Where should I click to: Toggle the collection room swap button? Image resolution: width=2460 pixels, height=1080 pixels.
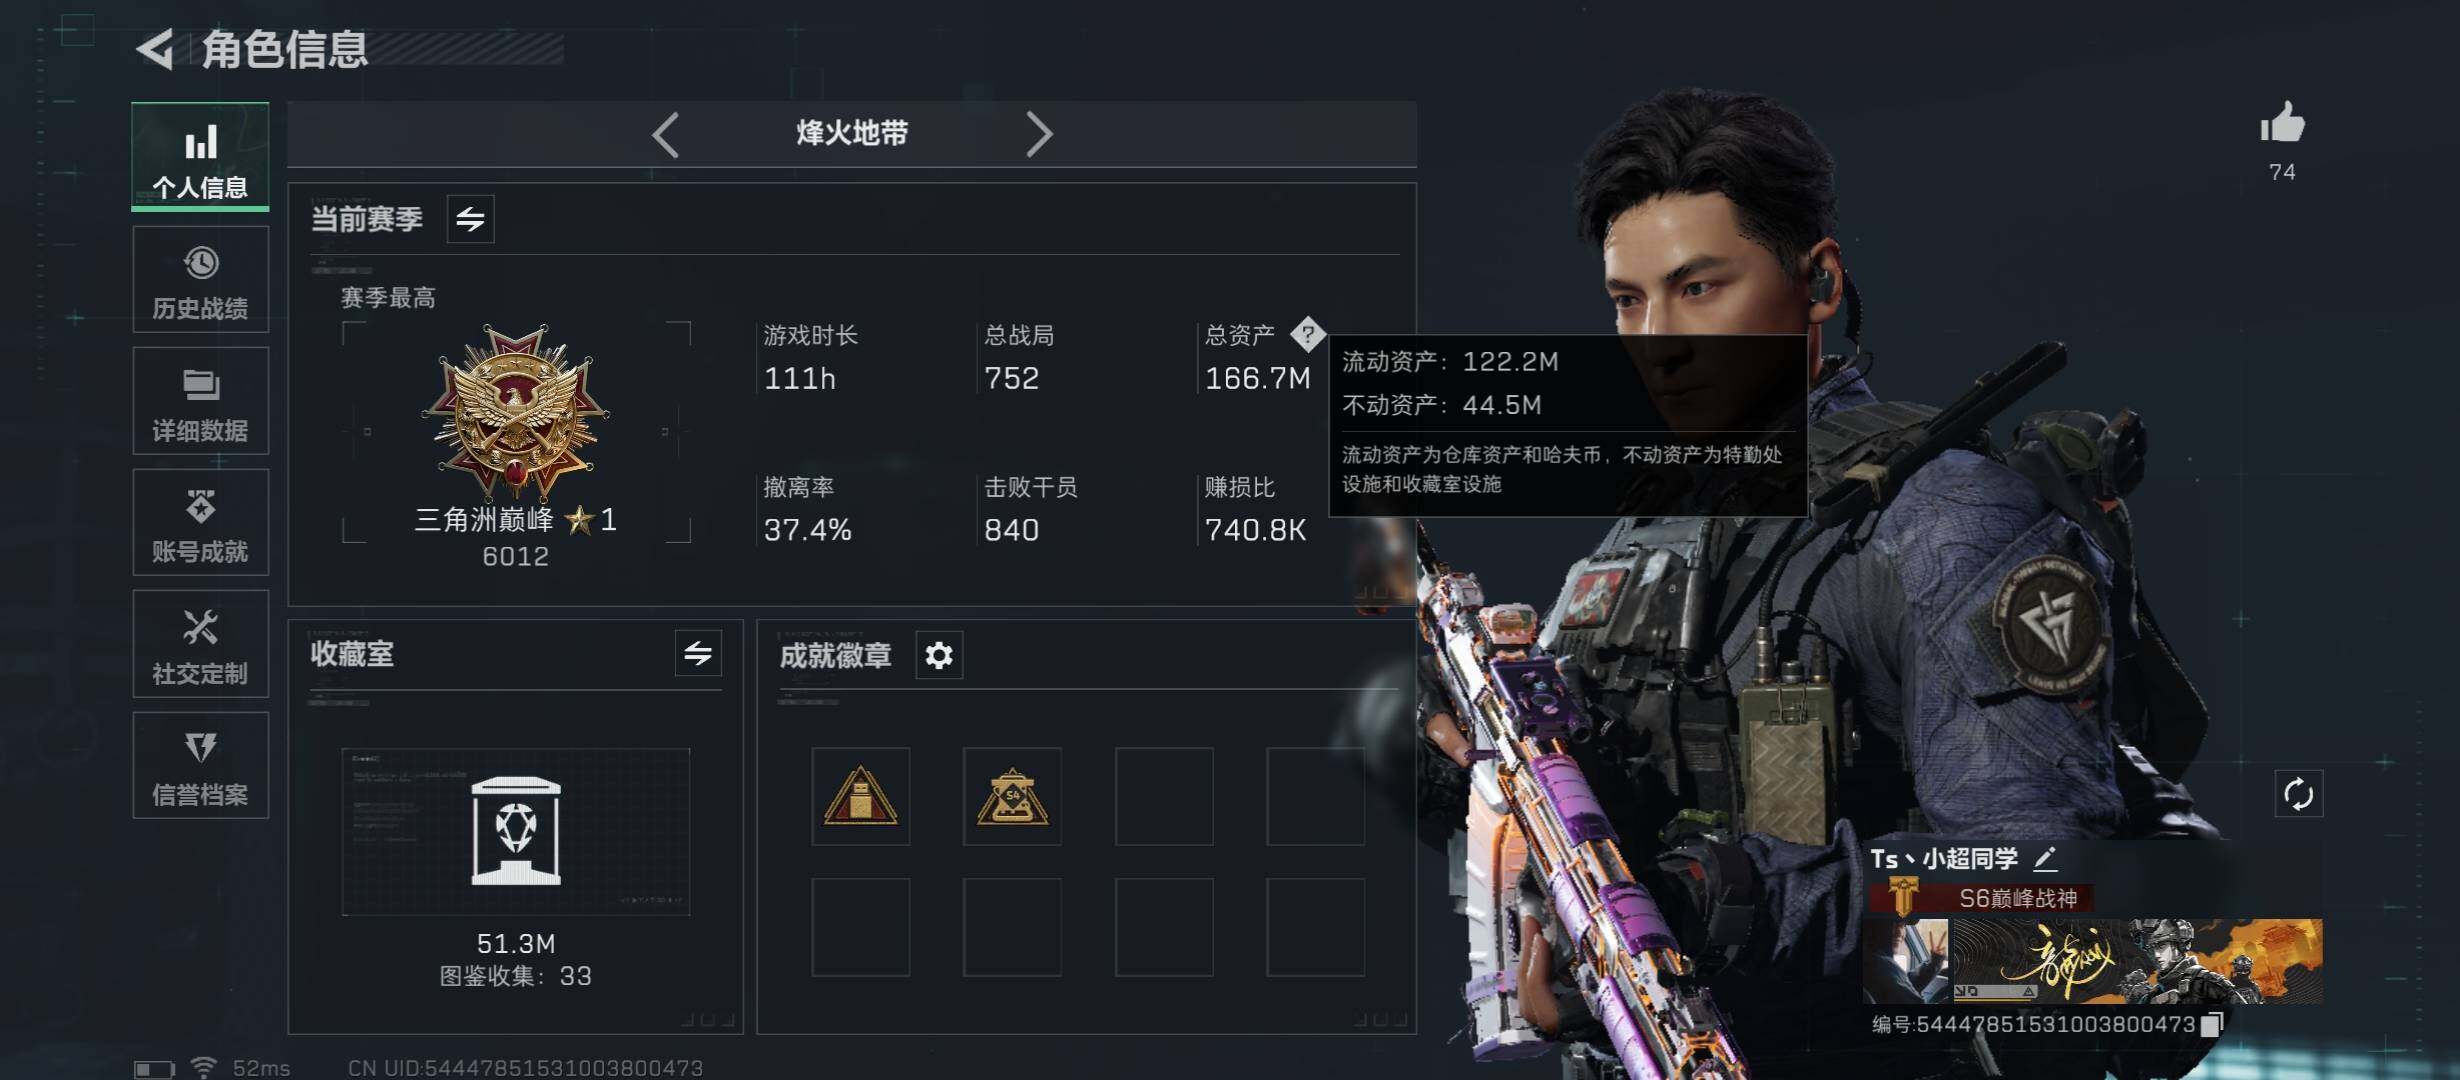click(698, 653)
